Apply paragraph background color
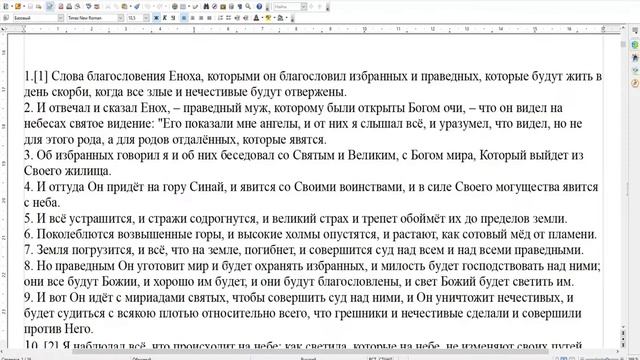Image resolution: width=640 pixels, height=360 pixels. tap(280, 18)
